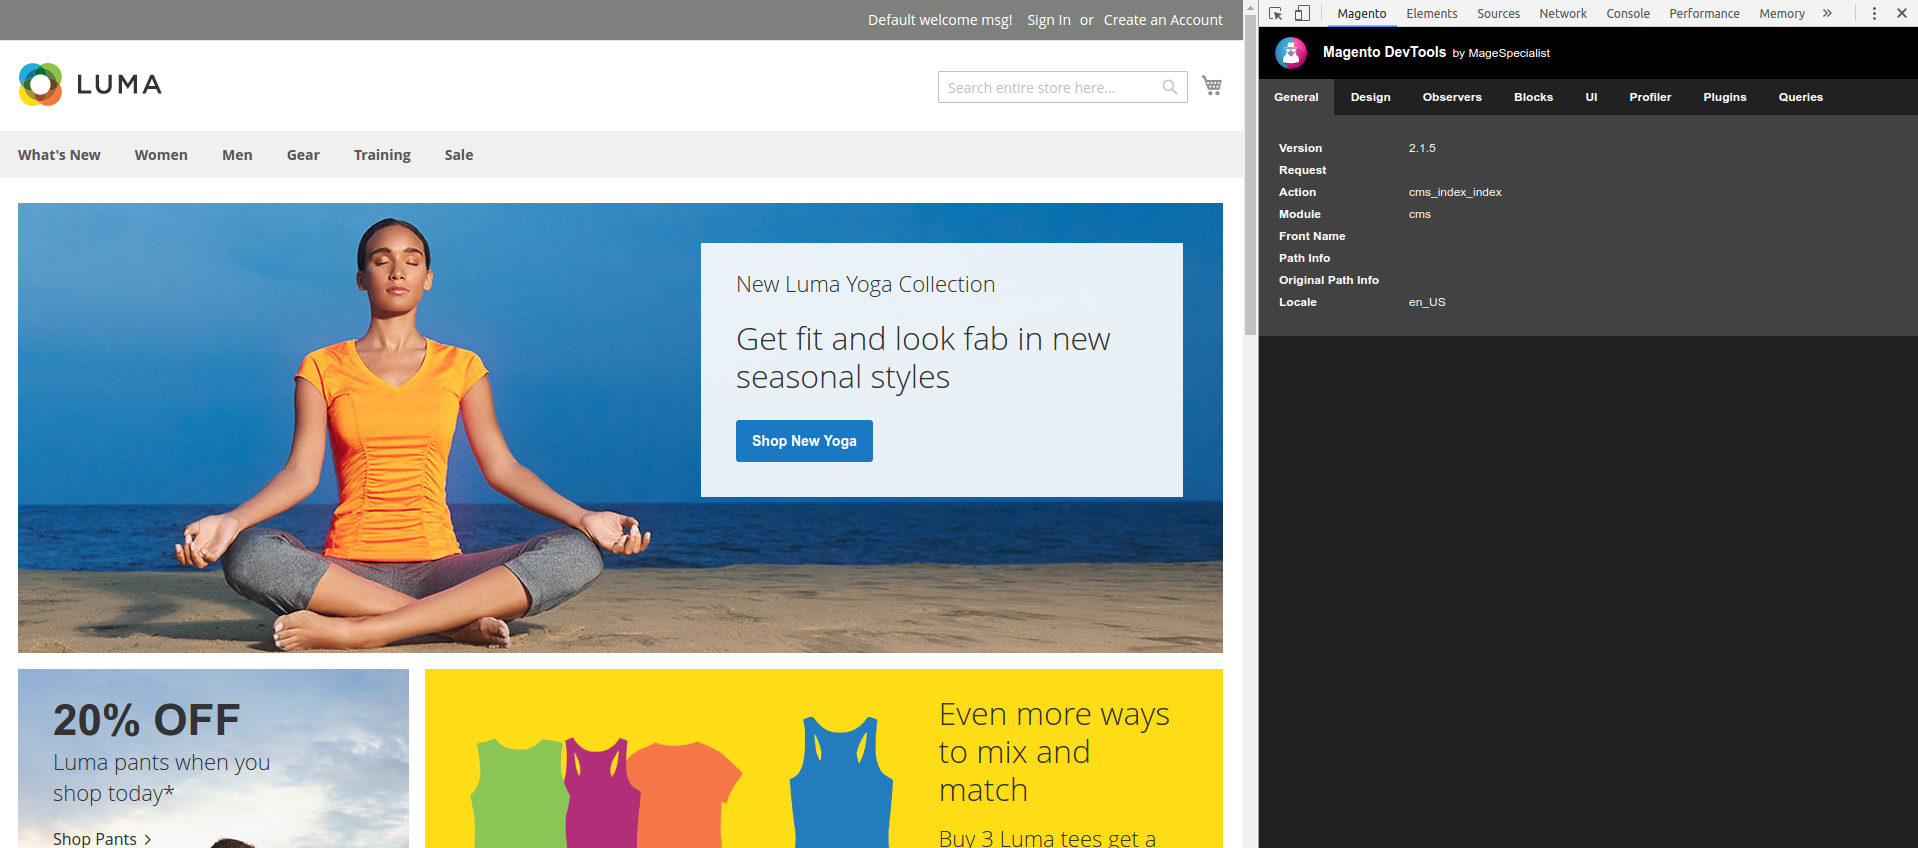Open the shopping cart icon
This screenshot has height=848, width=1918.
(1212, 86)
